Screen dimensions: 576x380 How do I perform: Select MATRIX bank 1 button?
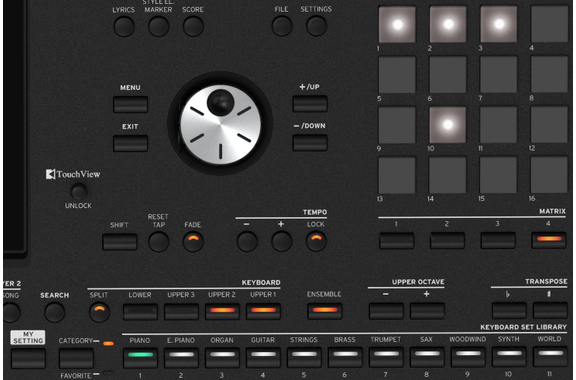396,241
